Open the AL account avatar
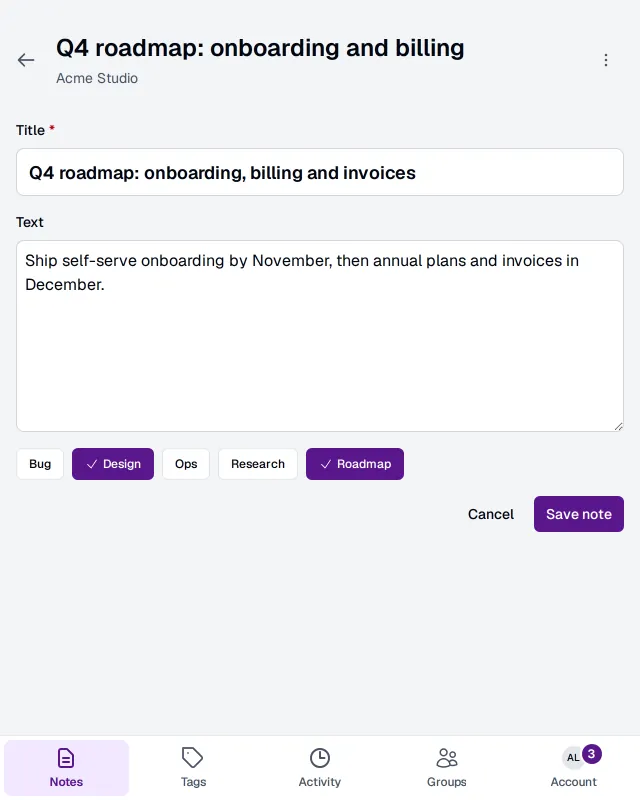Viewport: 640px width, 800px height. click(x=573, y=758)
